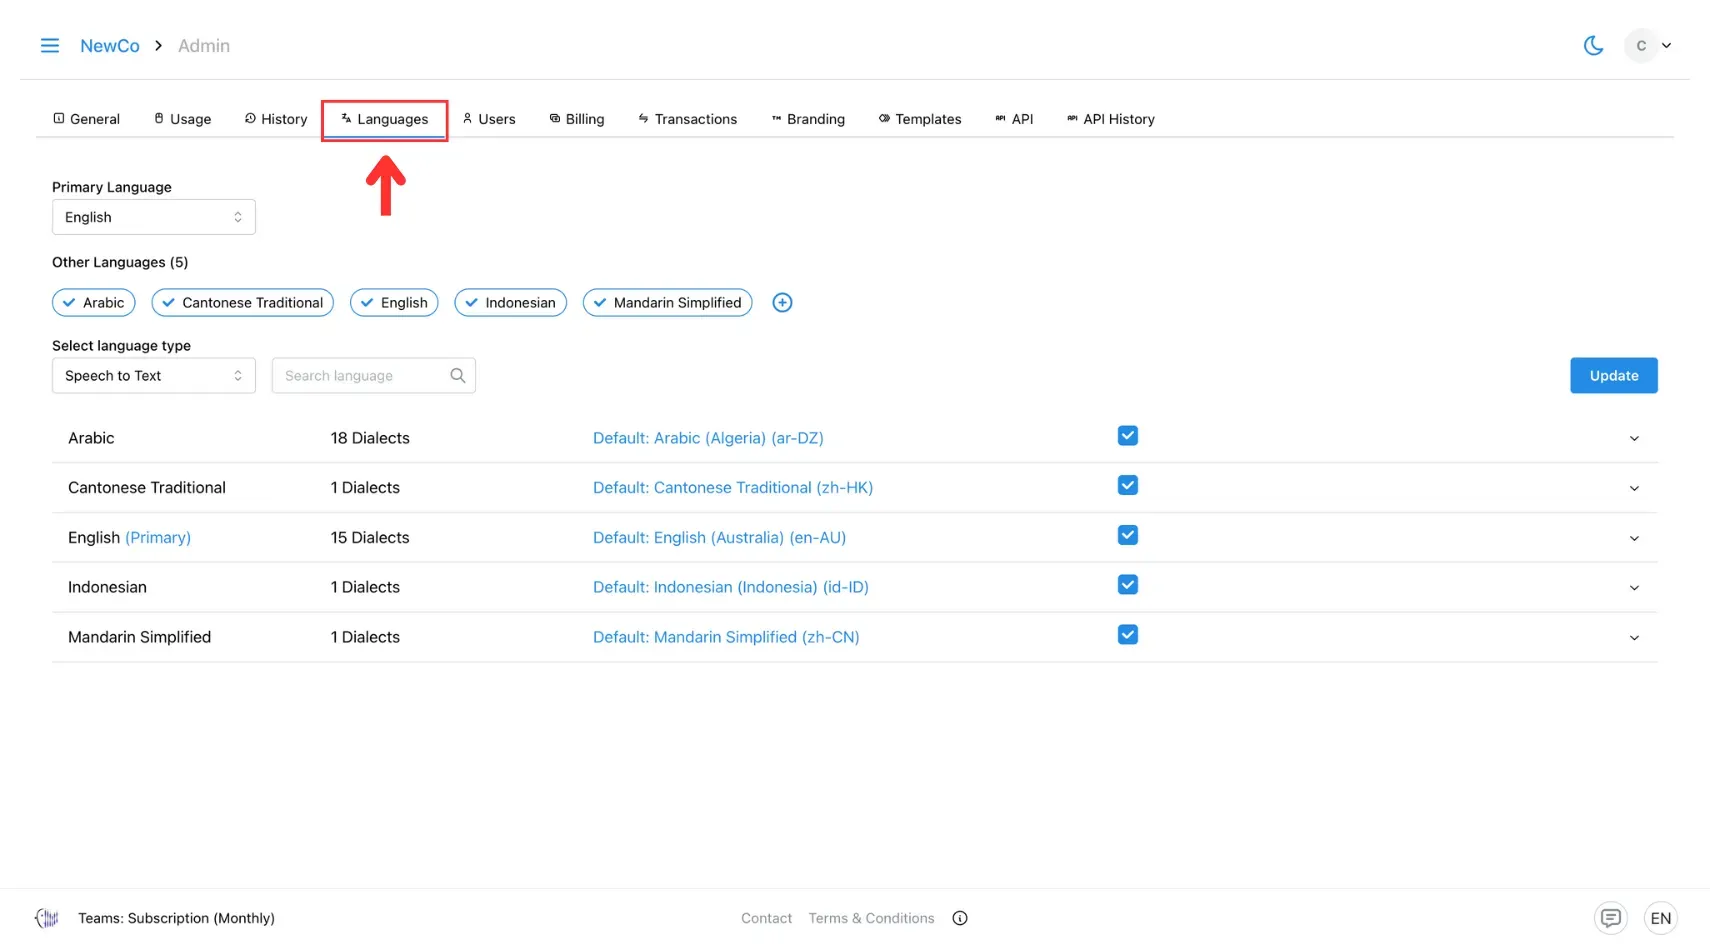
Task: Click the search magnifier icon
Action: [x=458, y=376]
